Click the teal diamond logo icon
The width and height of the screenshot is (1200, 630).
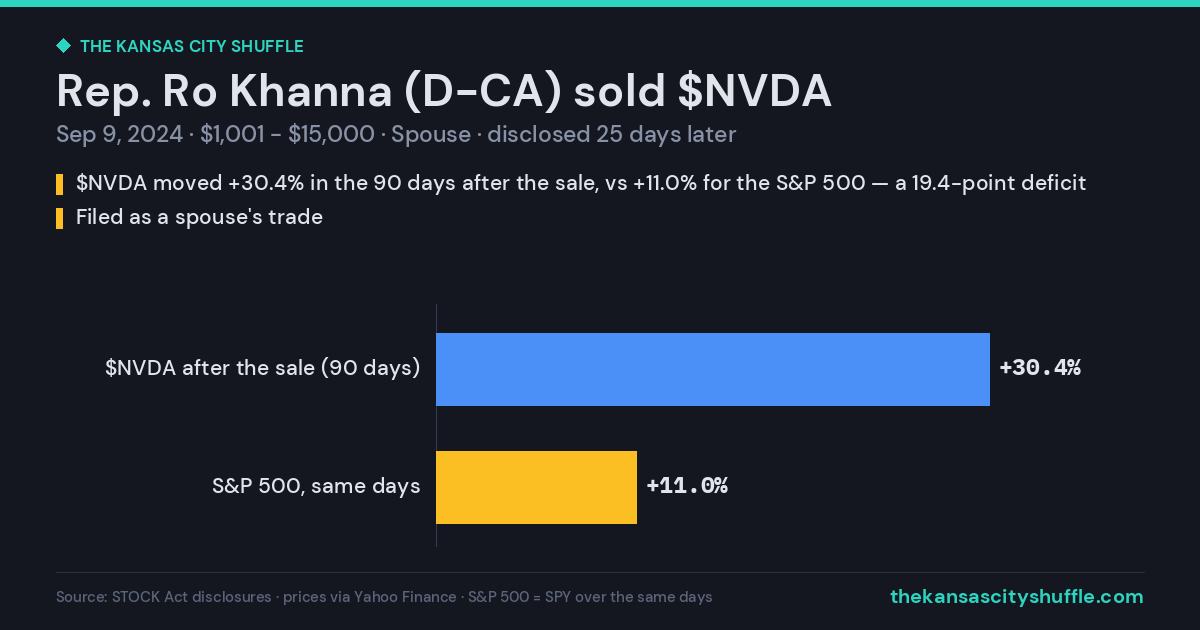click(63, 46)
